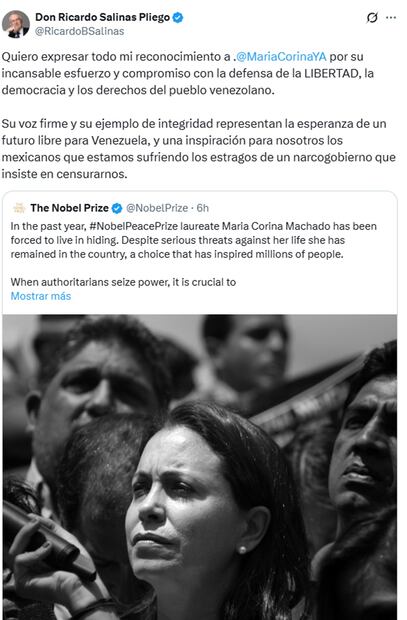407x620 pixels.
Task: Open the 6h timestamp of quoted tweet
Action: coord(203,208)
